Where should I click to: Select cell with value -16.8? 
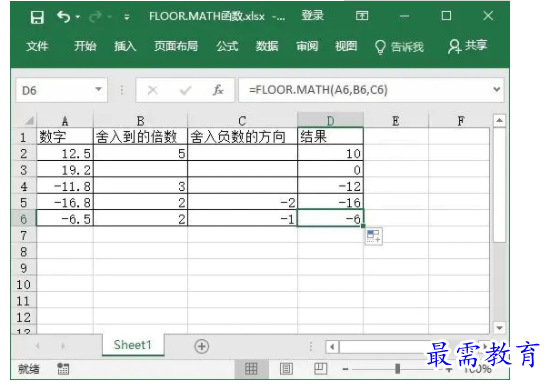(65, 202)
